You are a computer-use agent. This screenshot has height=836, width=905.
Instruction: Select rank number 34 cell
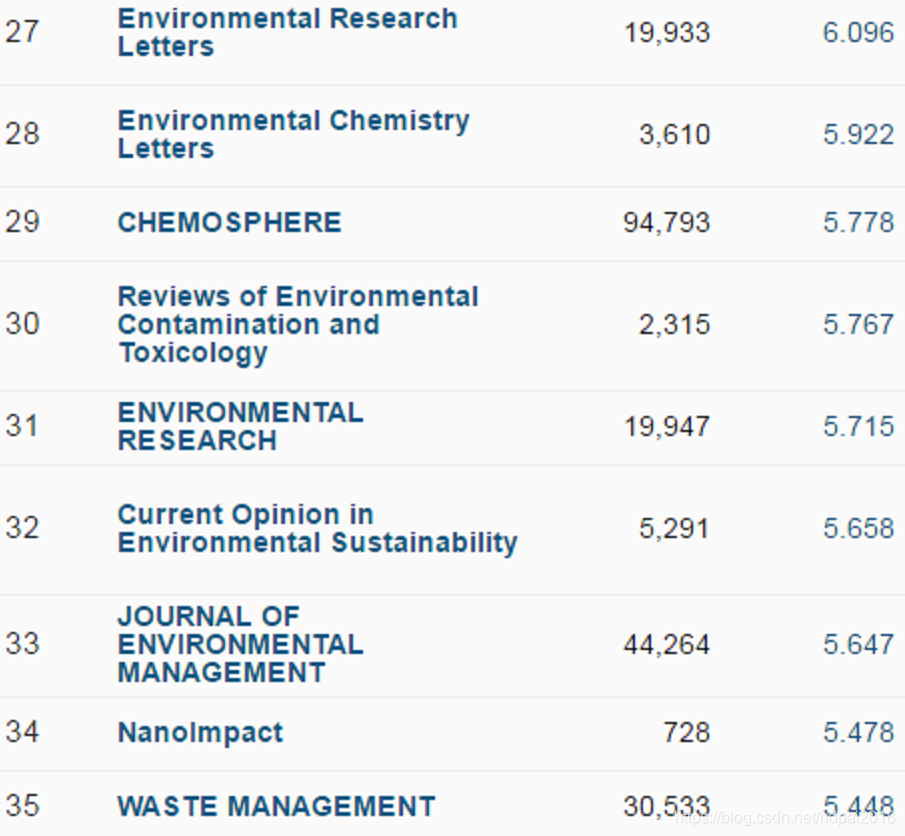coord(23,732)
